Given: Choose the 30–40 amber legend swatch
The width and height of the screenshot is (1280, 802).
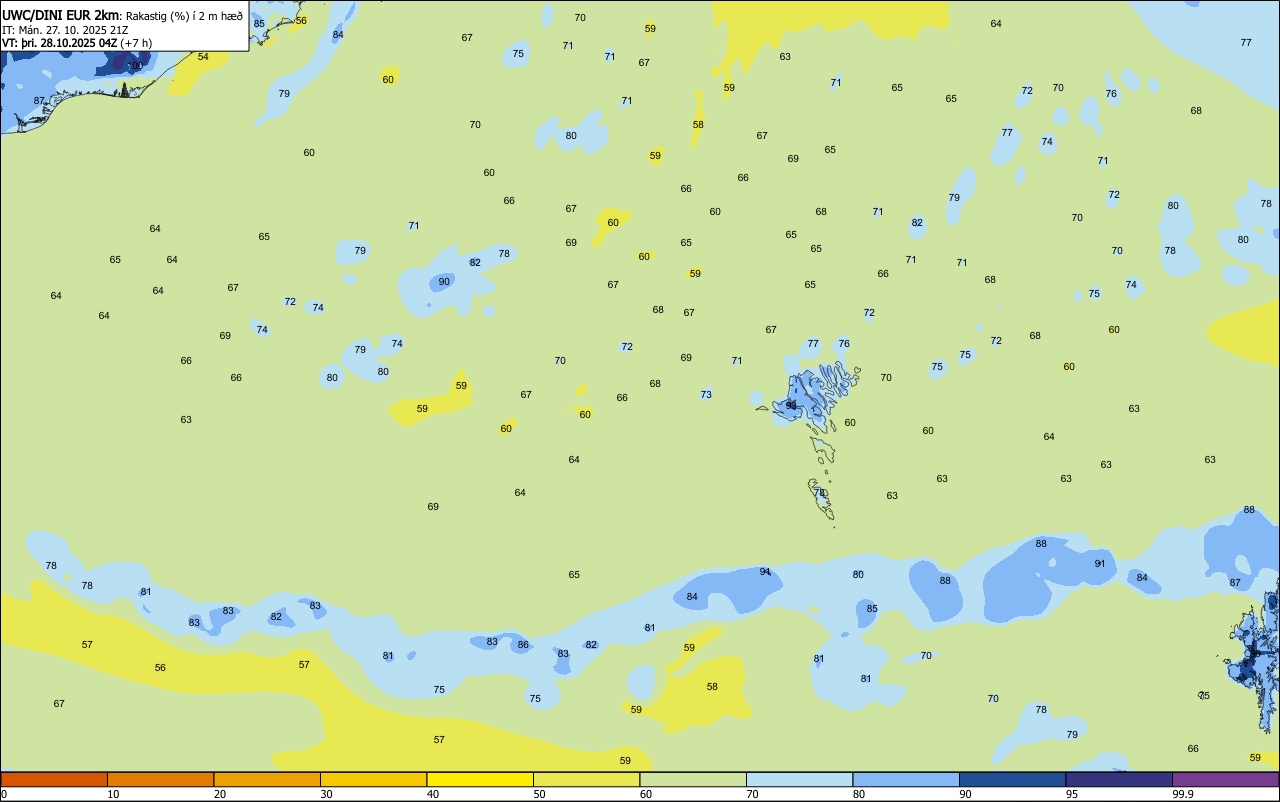Looking at the screenshot, I should (373, 779).
